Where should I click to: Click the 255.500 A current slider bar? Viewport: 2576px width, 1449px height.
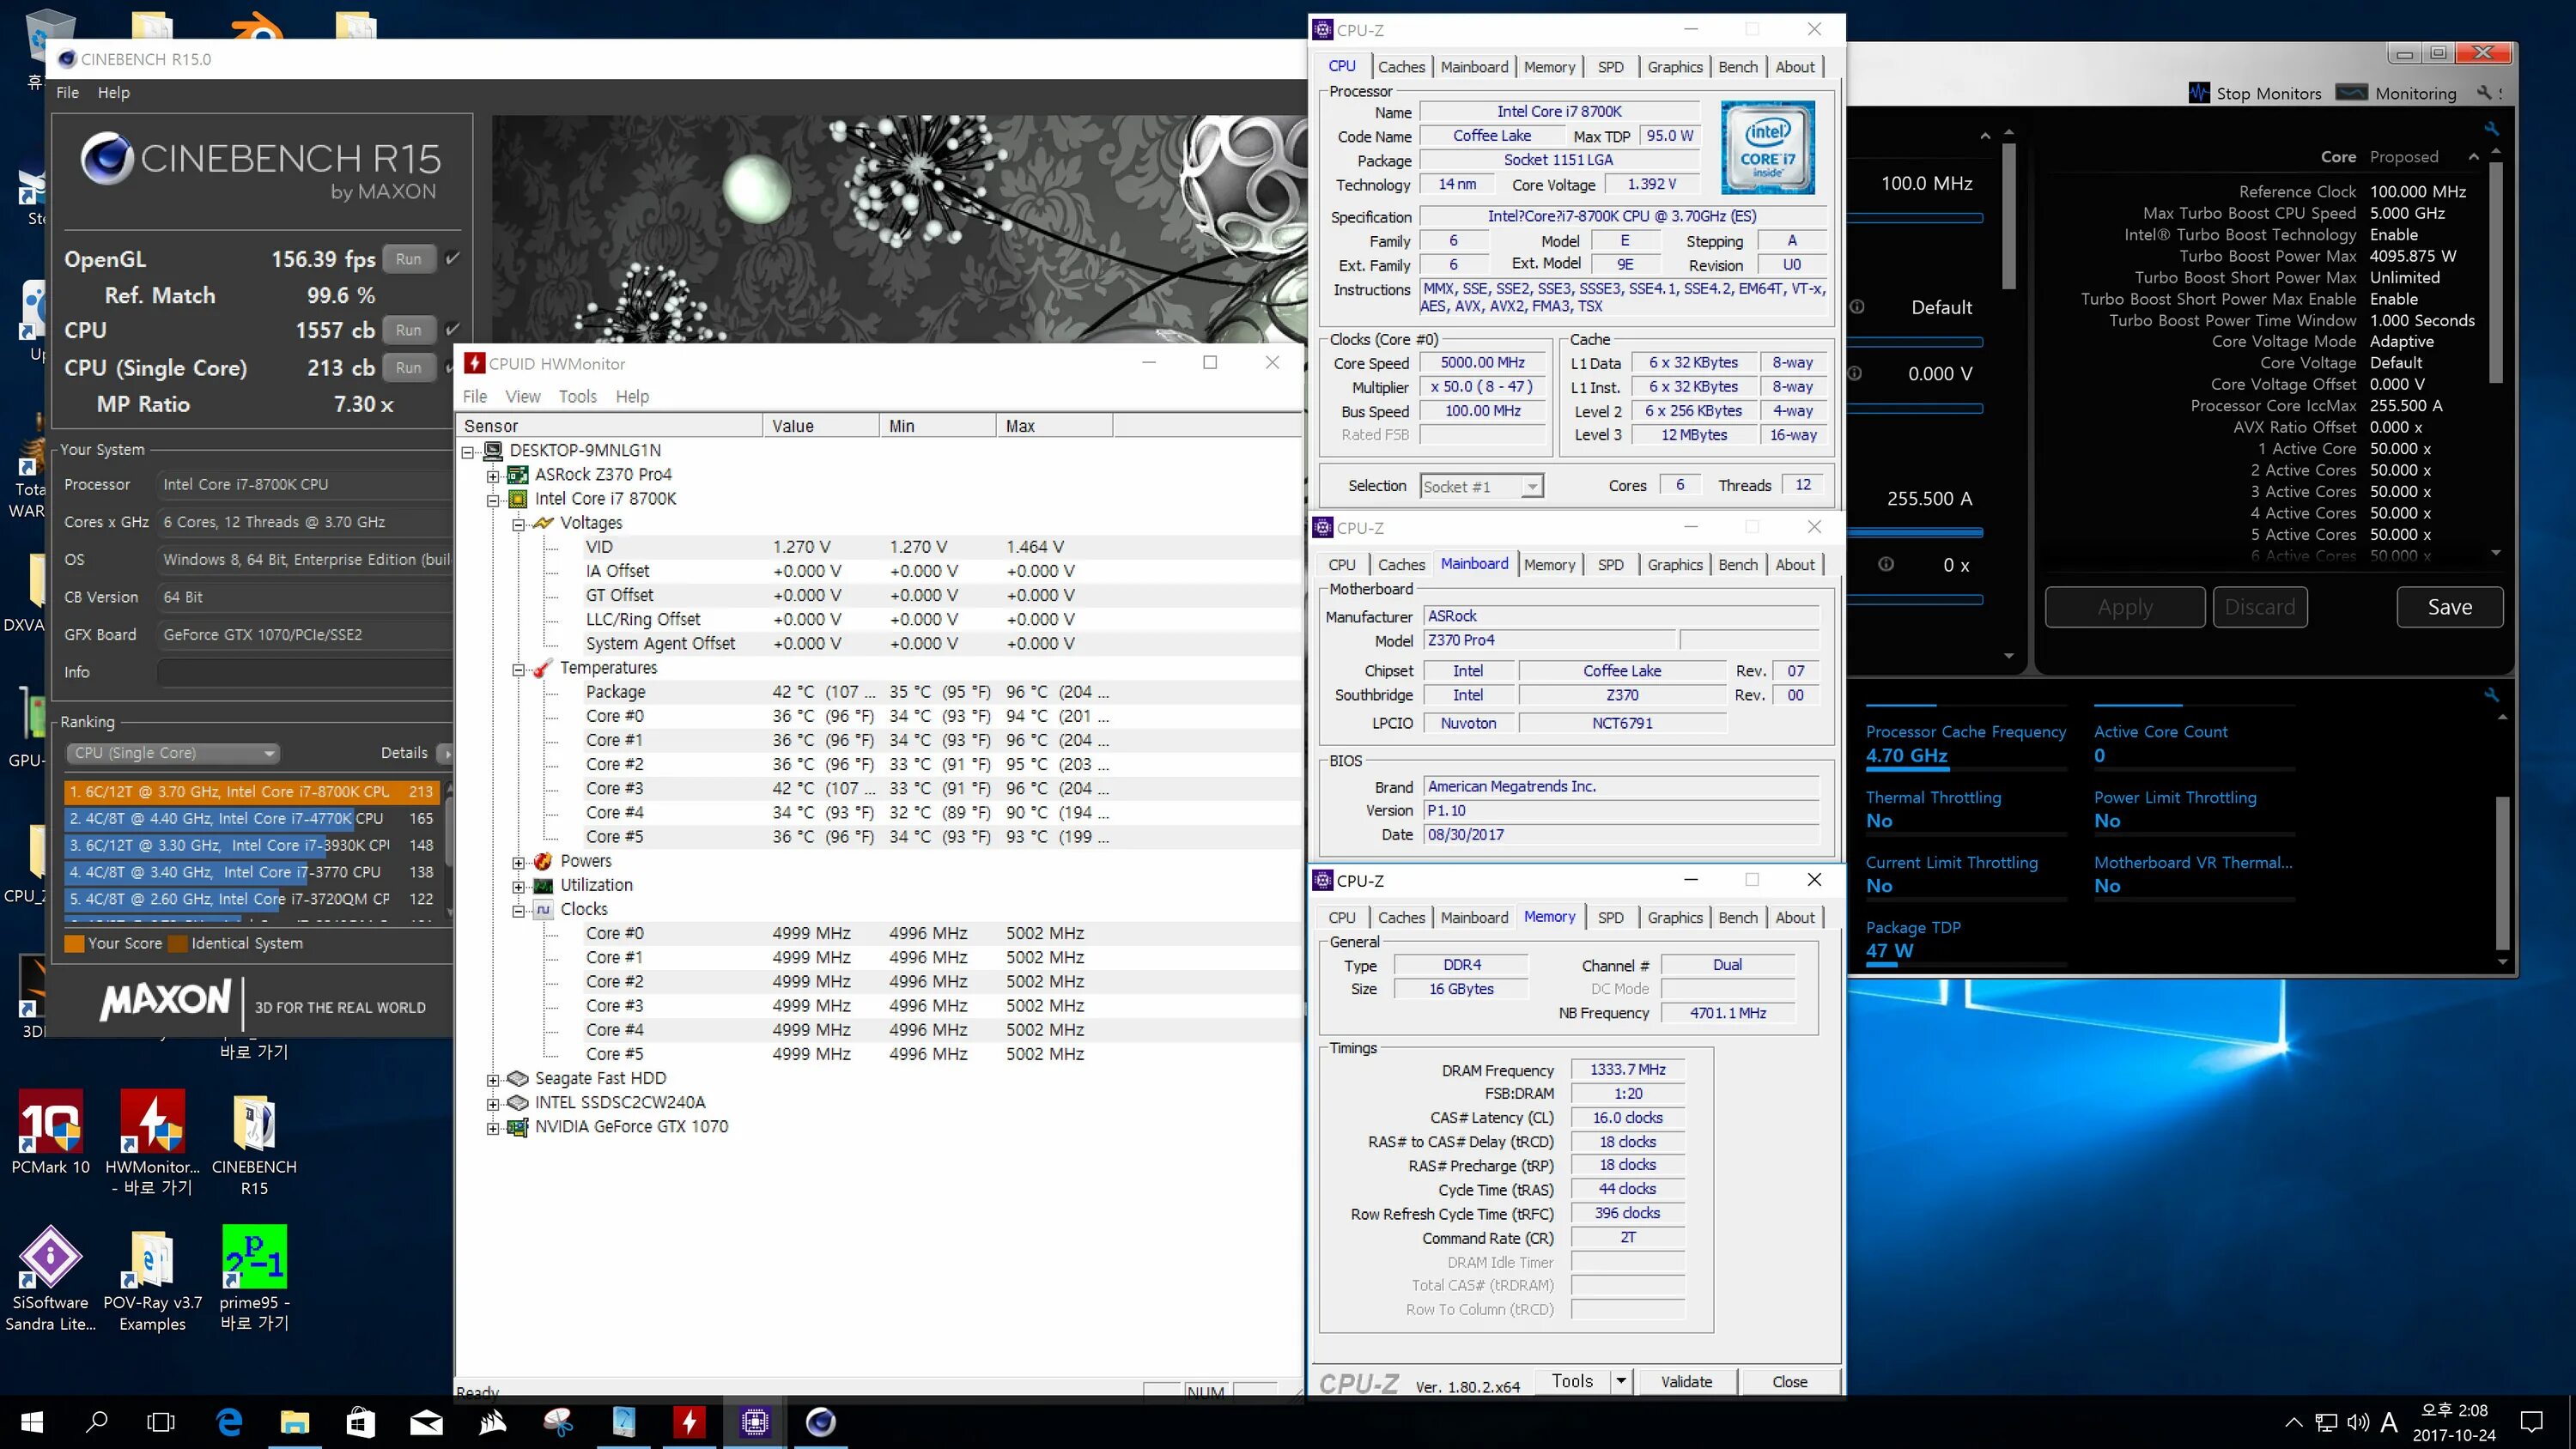[x=1915, y=532]
